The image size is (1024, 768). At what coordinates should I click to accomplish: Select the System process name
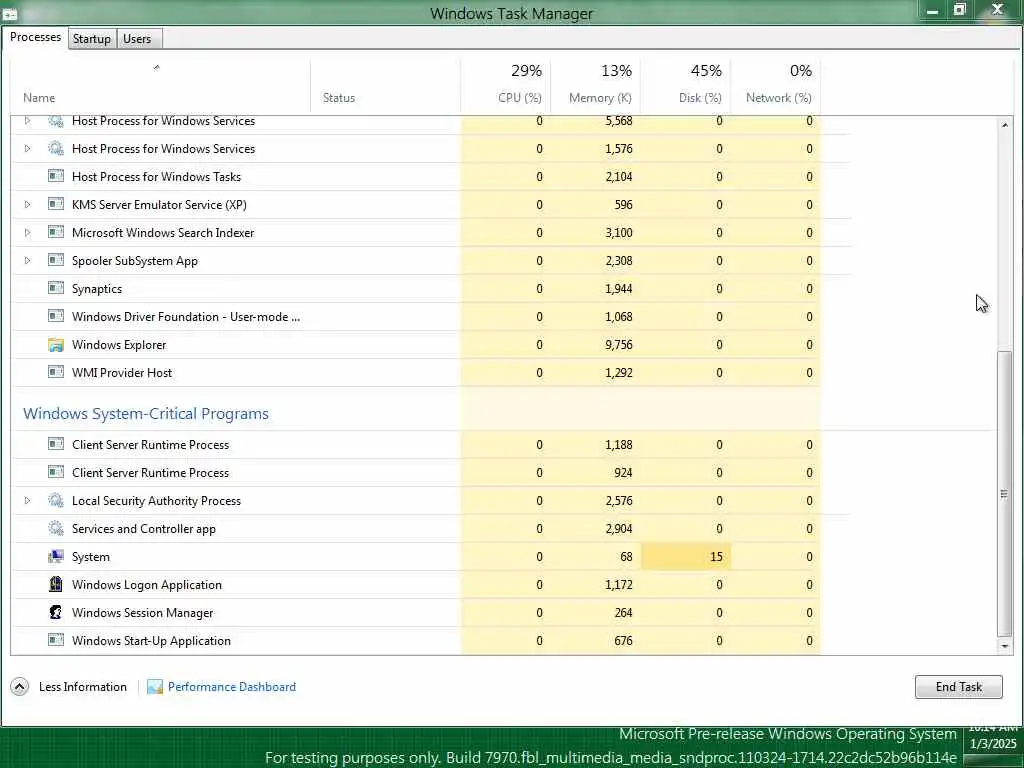point(91,556)
